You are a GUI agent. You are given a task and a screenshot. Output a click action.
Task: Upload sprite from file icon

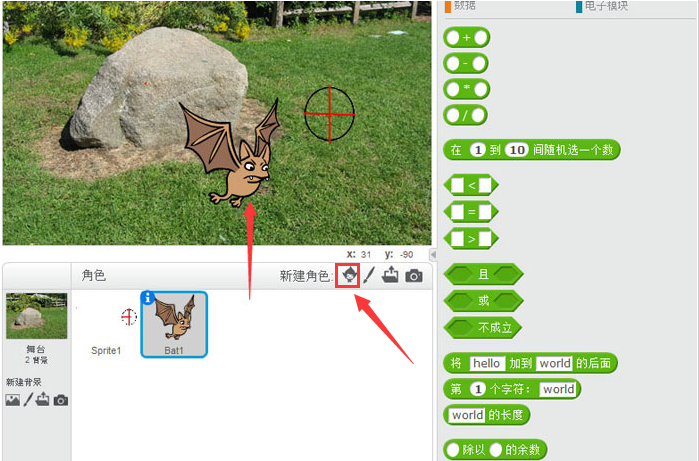click(x=390, y=275)
